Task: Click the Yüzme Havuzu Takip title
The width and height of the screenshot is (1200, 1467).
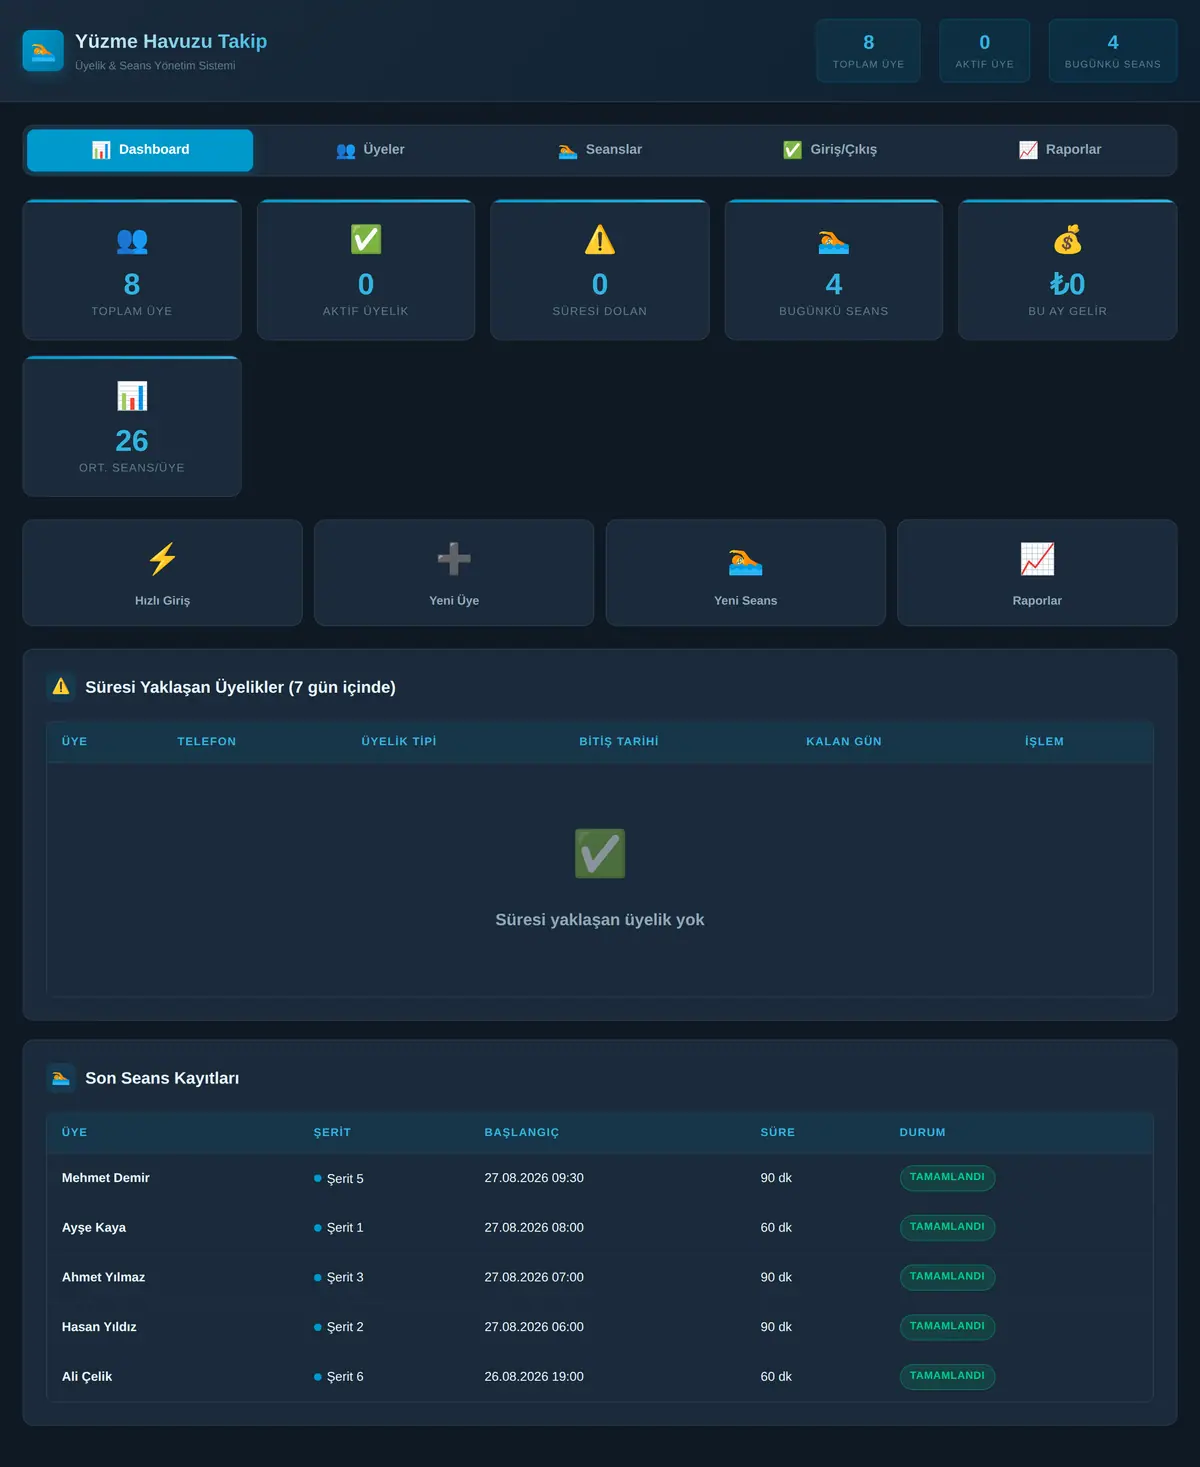Action: tap(171, 41)
